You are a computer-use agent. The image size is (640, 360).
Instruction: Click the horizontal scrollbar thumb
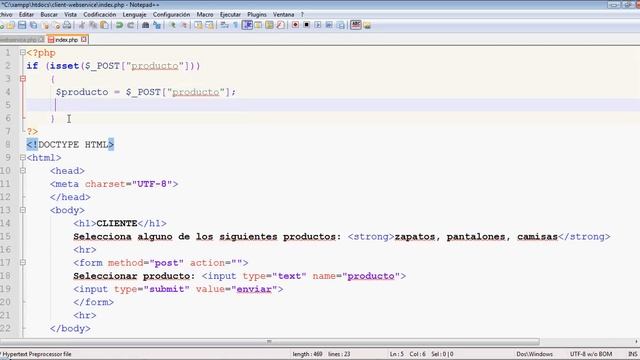269,342
